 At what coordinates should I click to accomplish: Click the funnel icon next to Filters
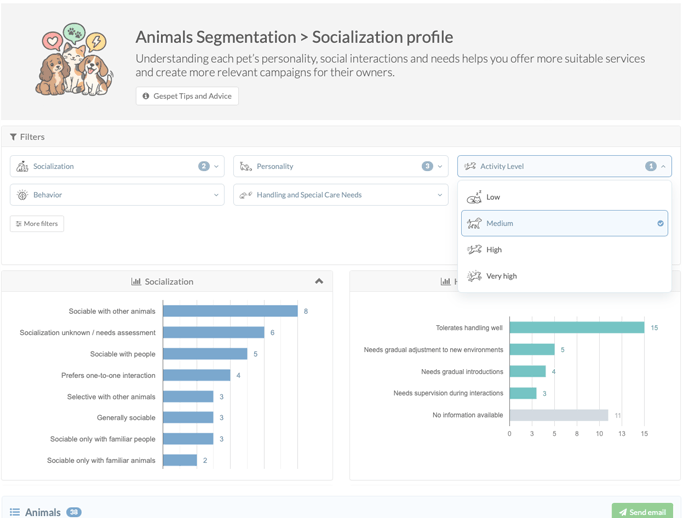(13, 137)
